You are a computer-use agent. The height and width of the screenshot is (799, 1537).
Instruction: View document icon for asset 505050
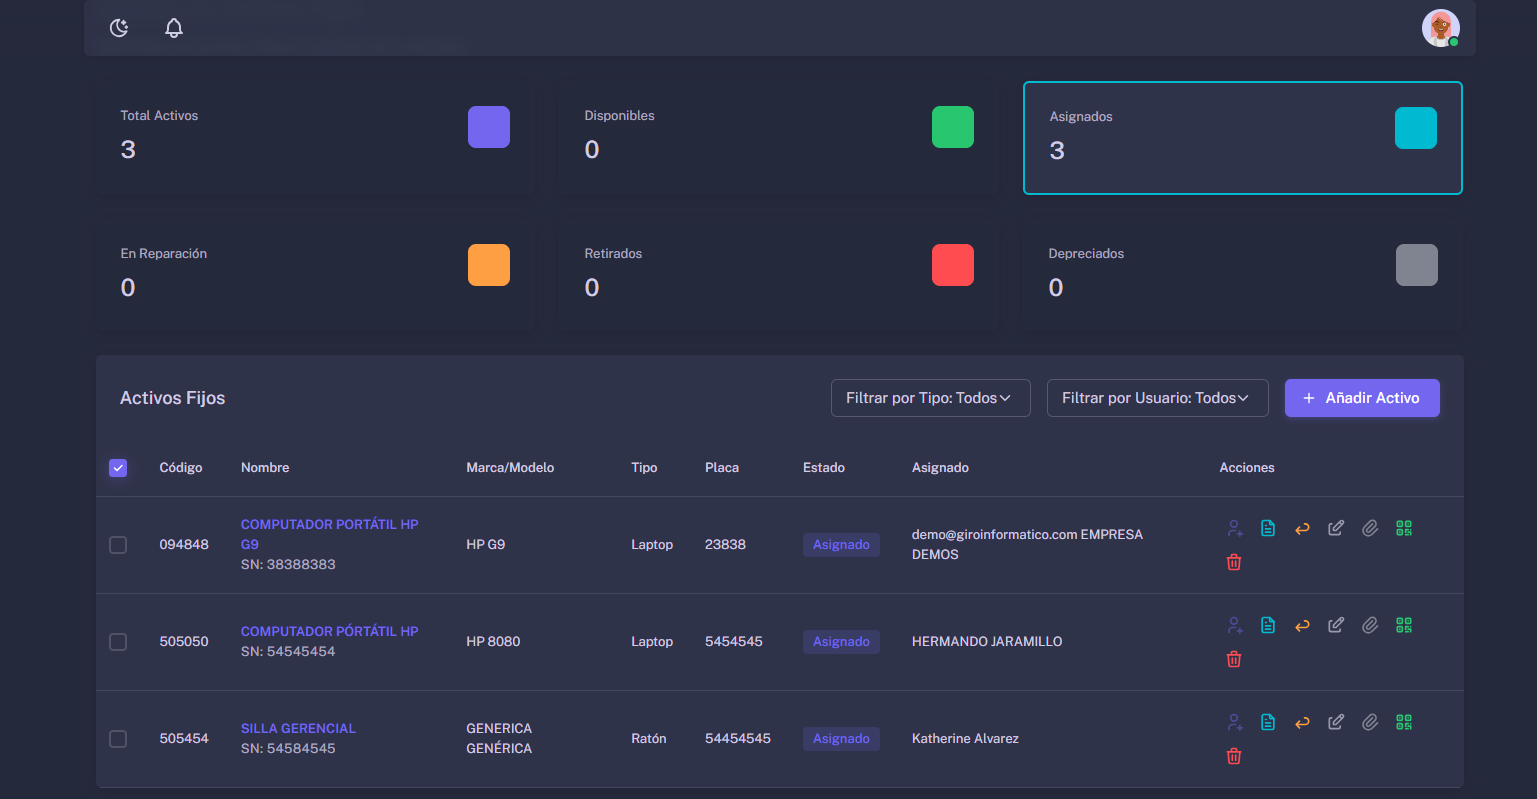1268,625
